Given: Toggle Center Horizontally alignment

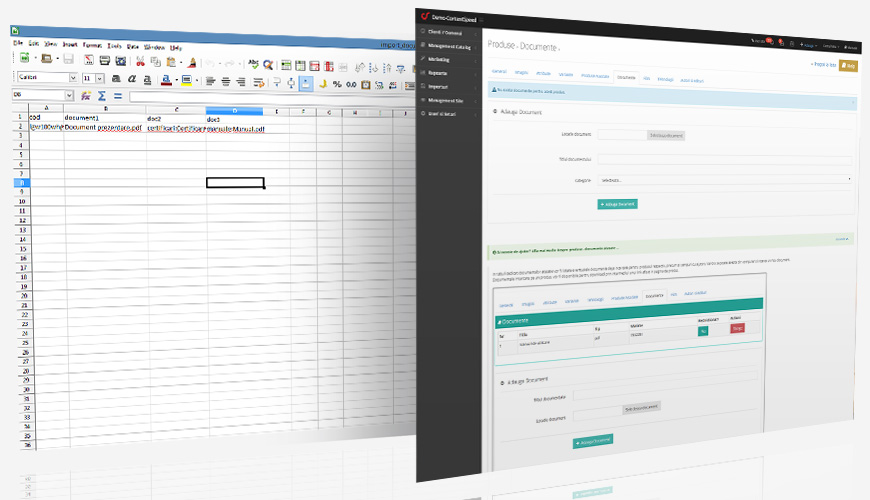Looking at the screenshot, I should tap(226, 82).
